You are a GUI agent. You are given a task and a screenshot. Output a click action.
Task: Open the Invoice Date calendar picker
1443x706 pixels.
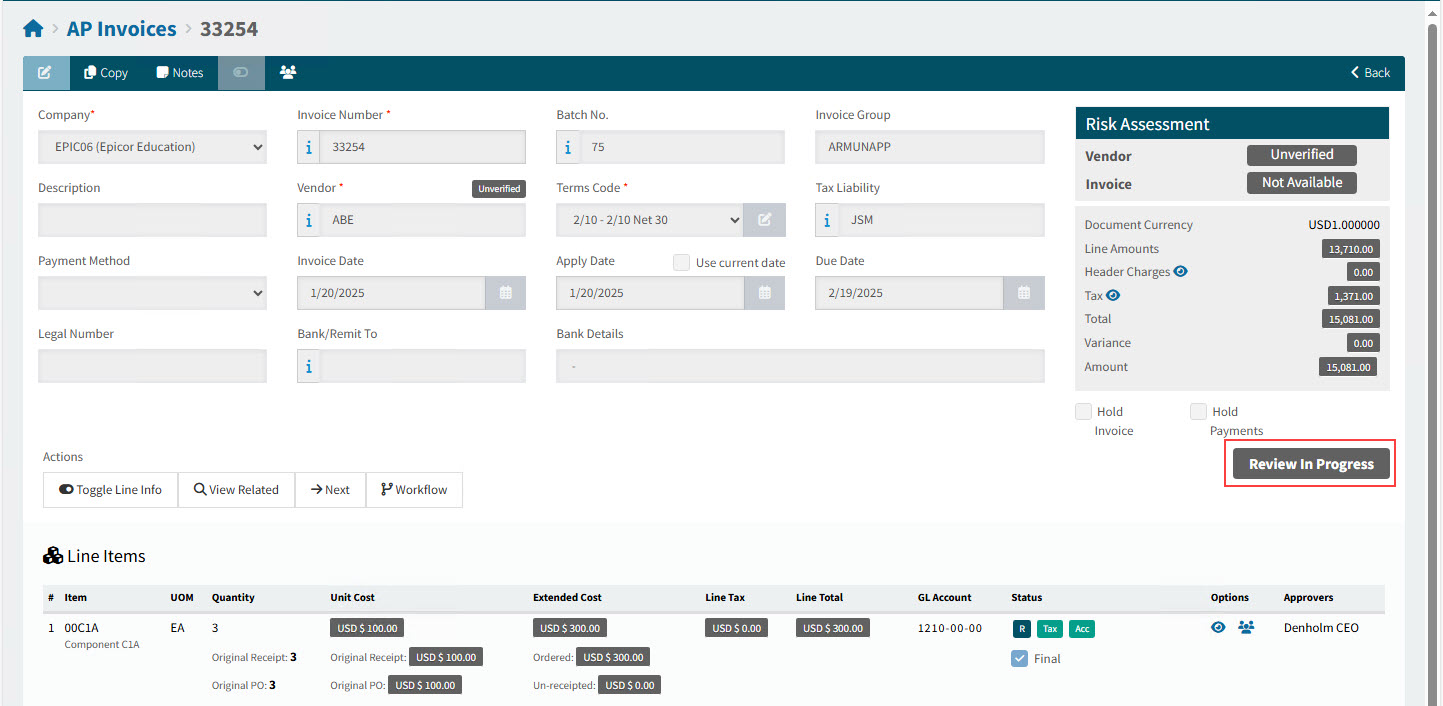[x=505, y=293]
